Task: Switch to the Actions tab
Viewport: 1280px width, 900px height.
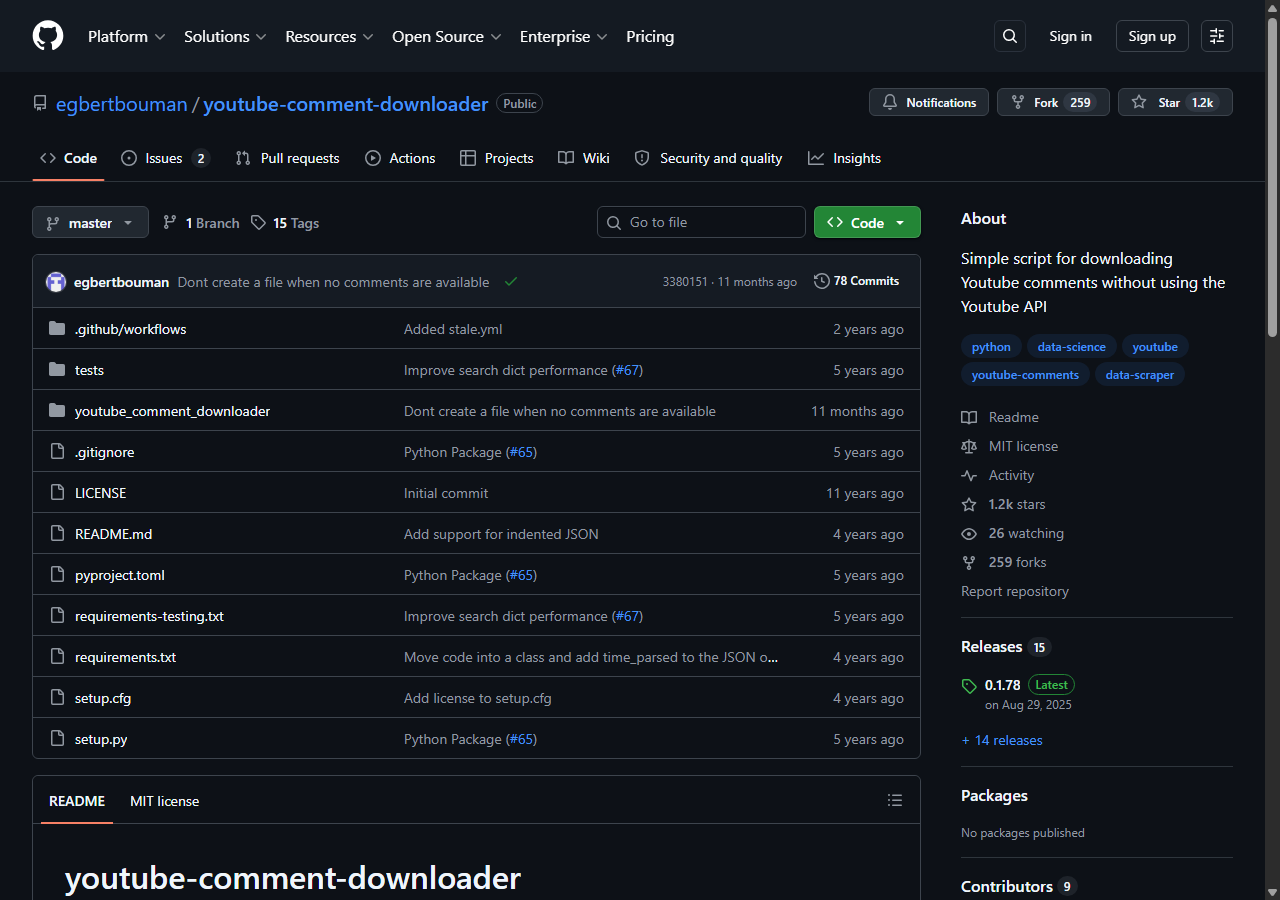Action: point(400,158)
